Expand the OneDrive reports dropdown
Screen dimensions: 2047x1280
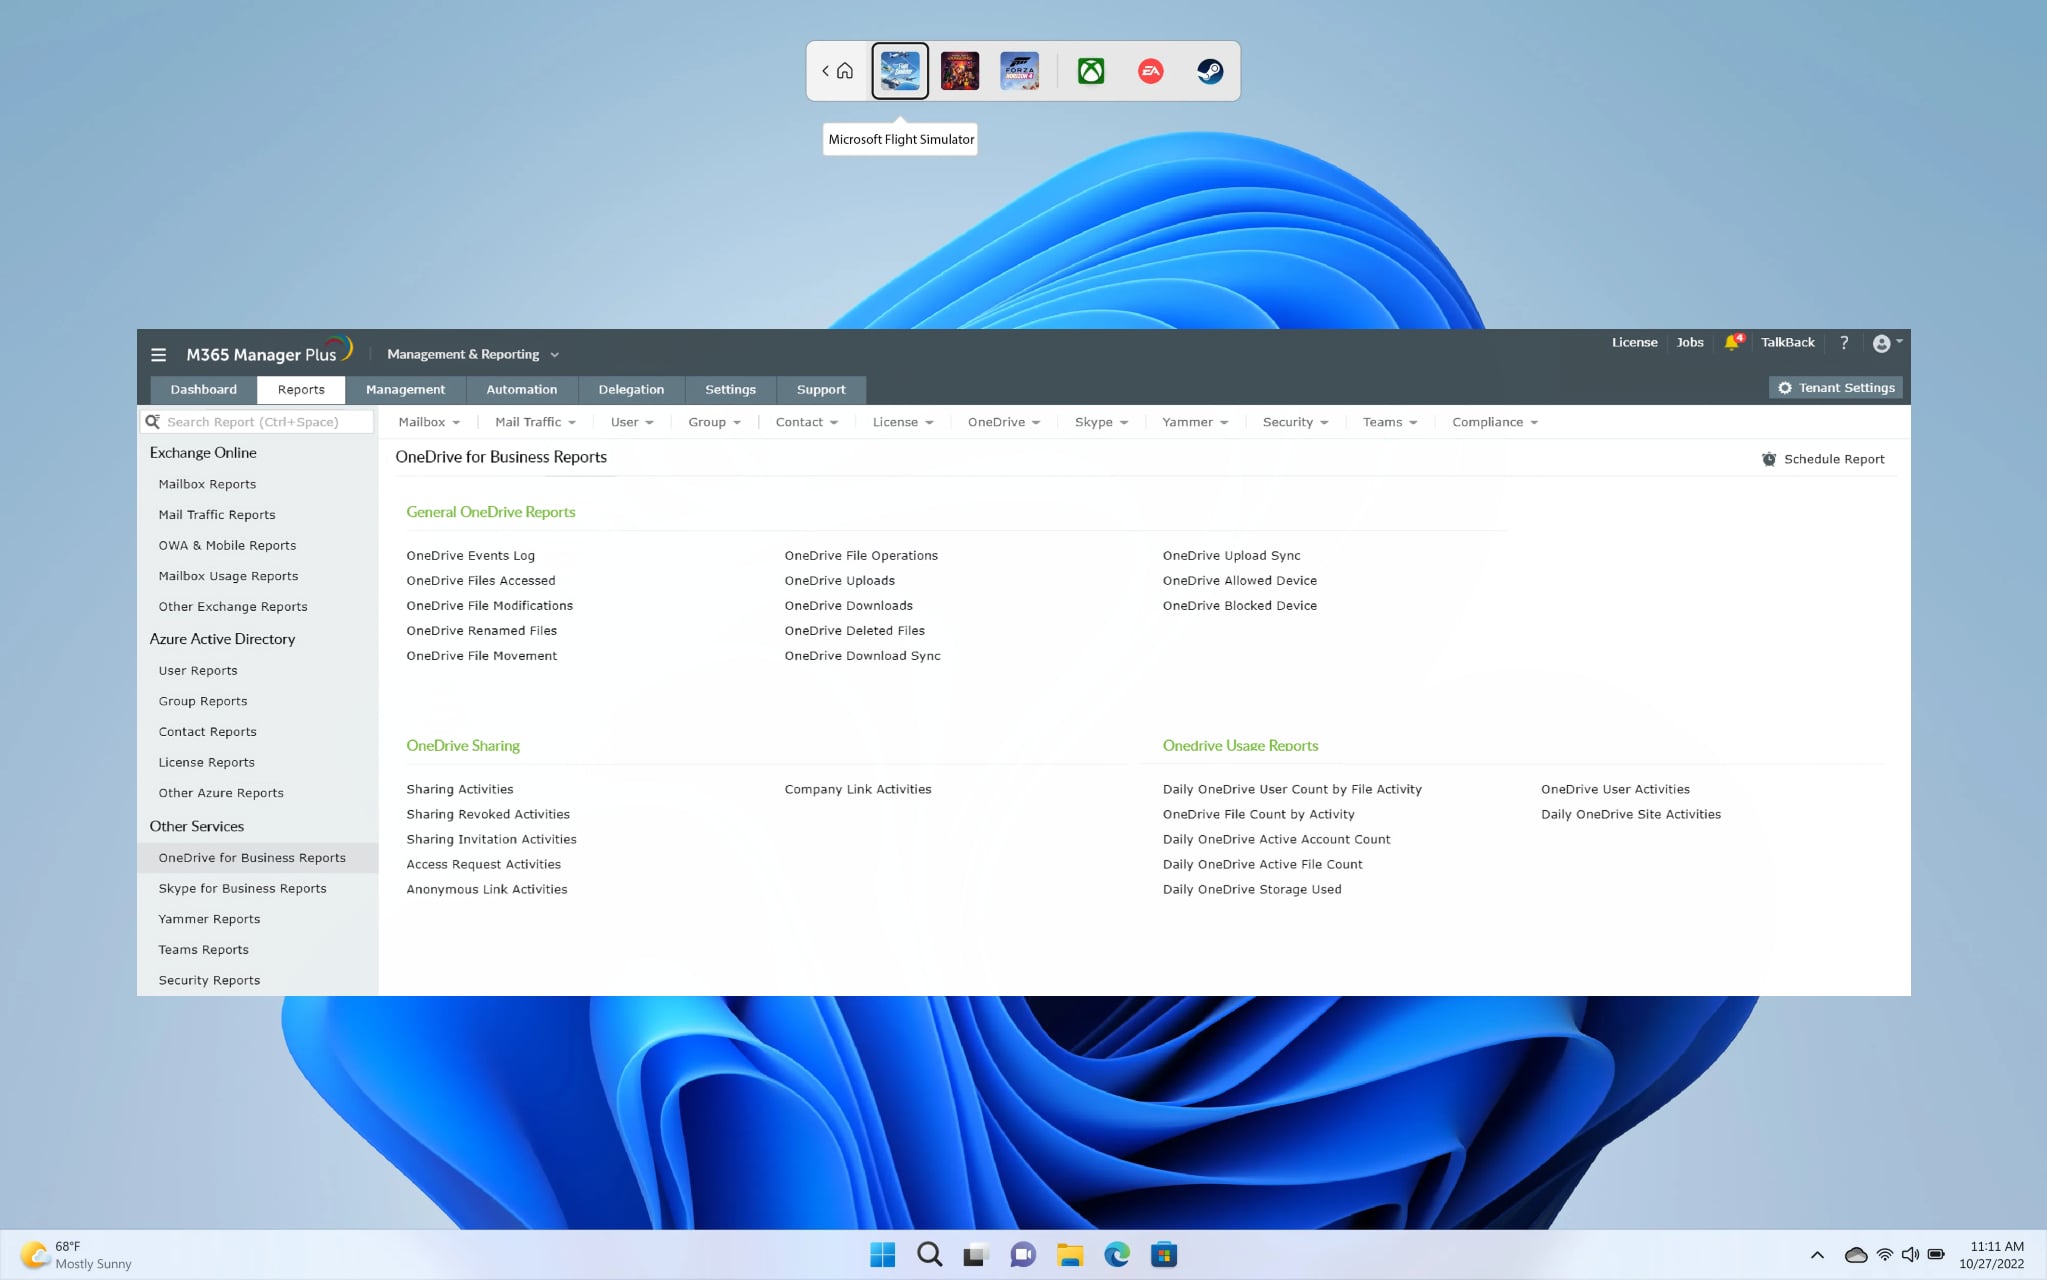pos(1003,422)
